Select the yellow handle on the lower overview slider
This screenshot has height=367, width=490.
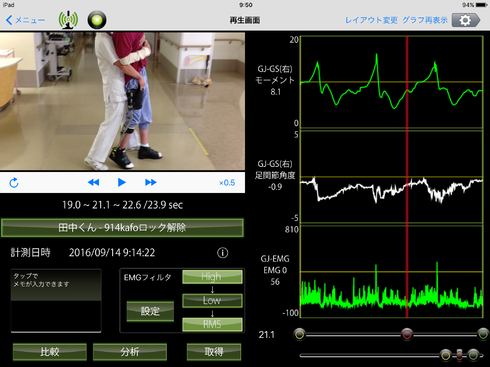446,355
